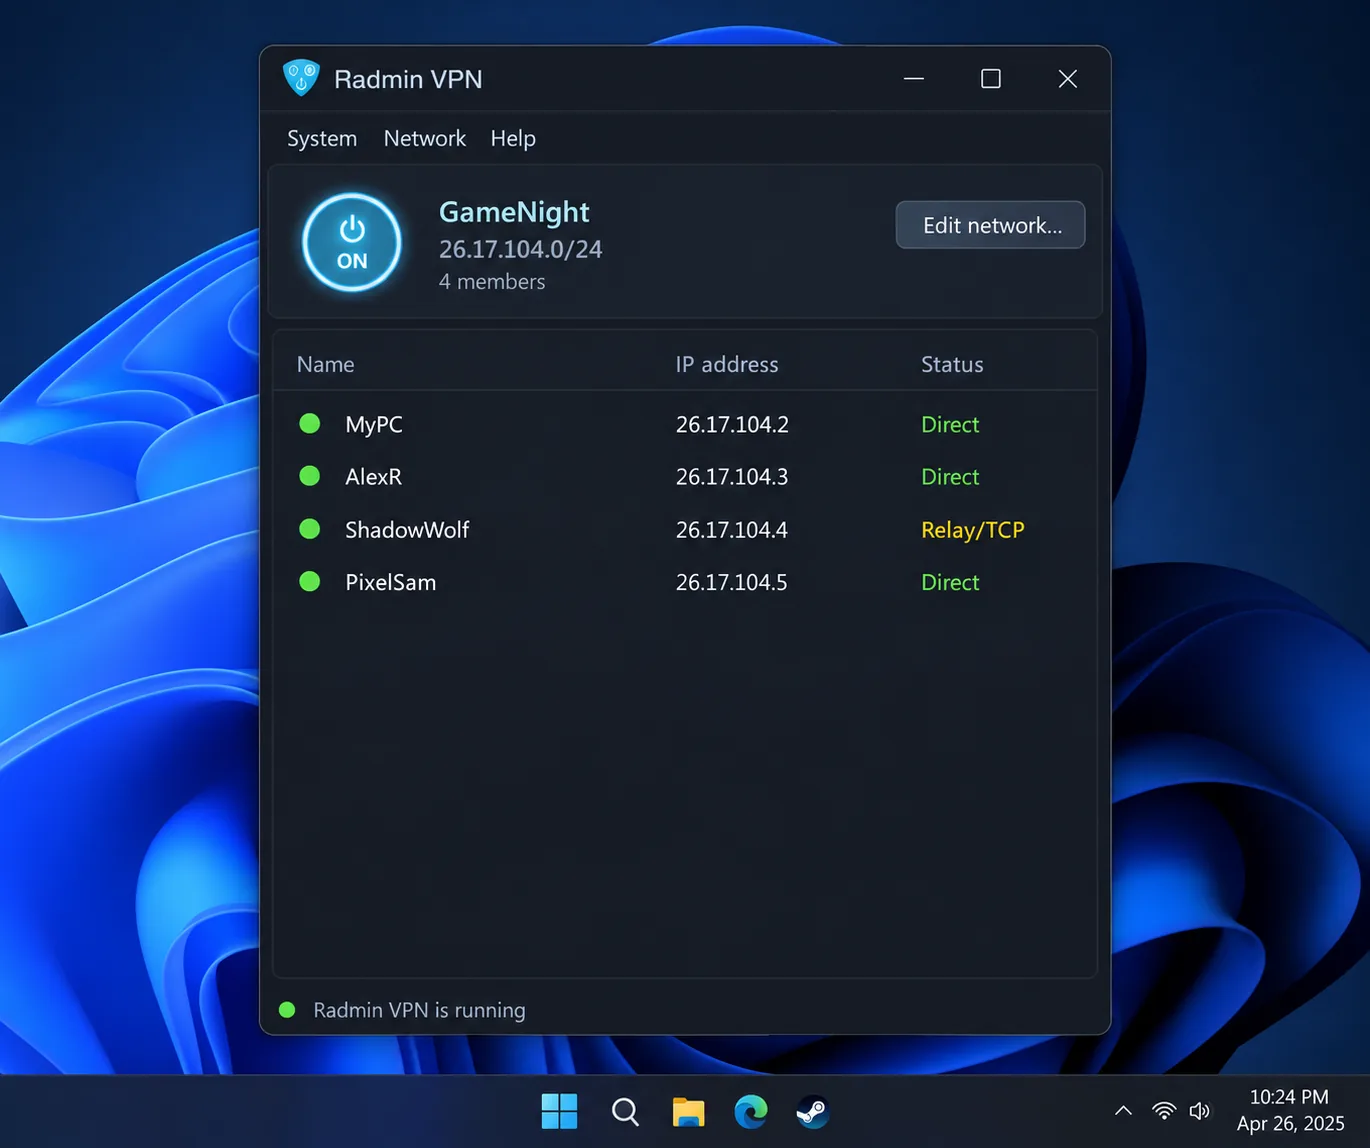Click the green status dot beside AlexR

click(x=310, y=476)
